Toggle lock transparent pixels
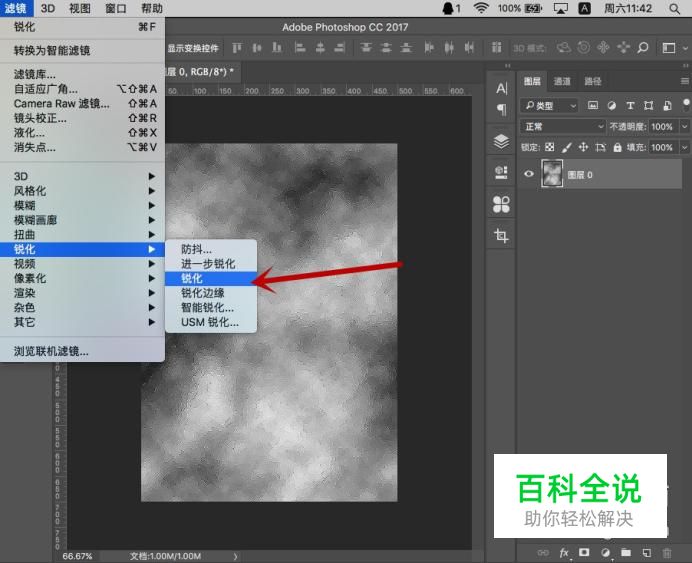Image resolution: width=692 pixels, height=563 pixels. 549,147
